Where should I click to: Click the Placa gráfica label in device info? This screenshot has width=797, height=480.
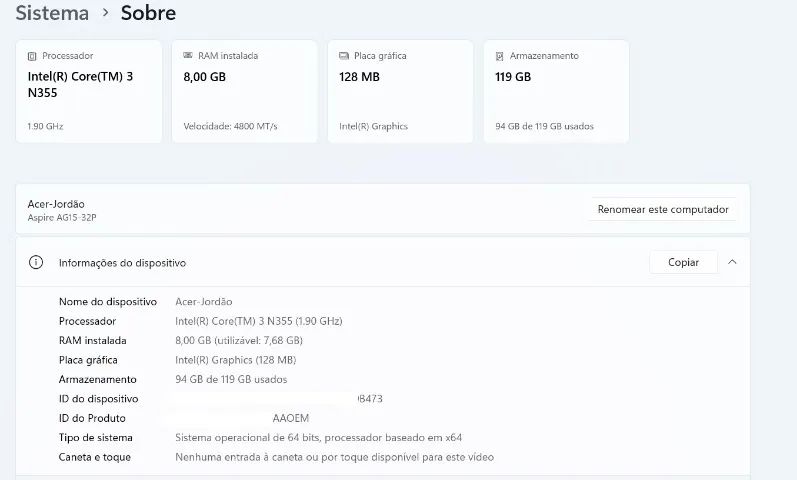coord(88,360)
